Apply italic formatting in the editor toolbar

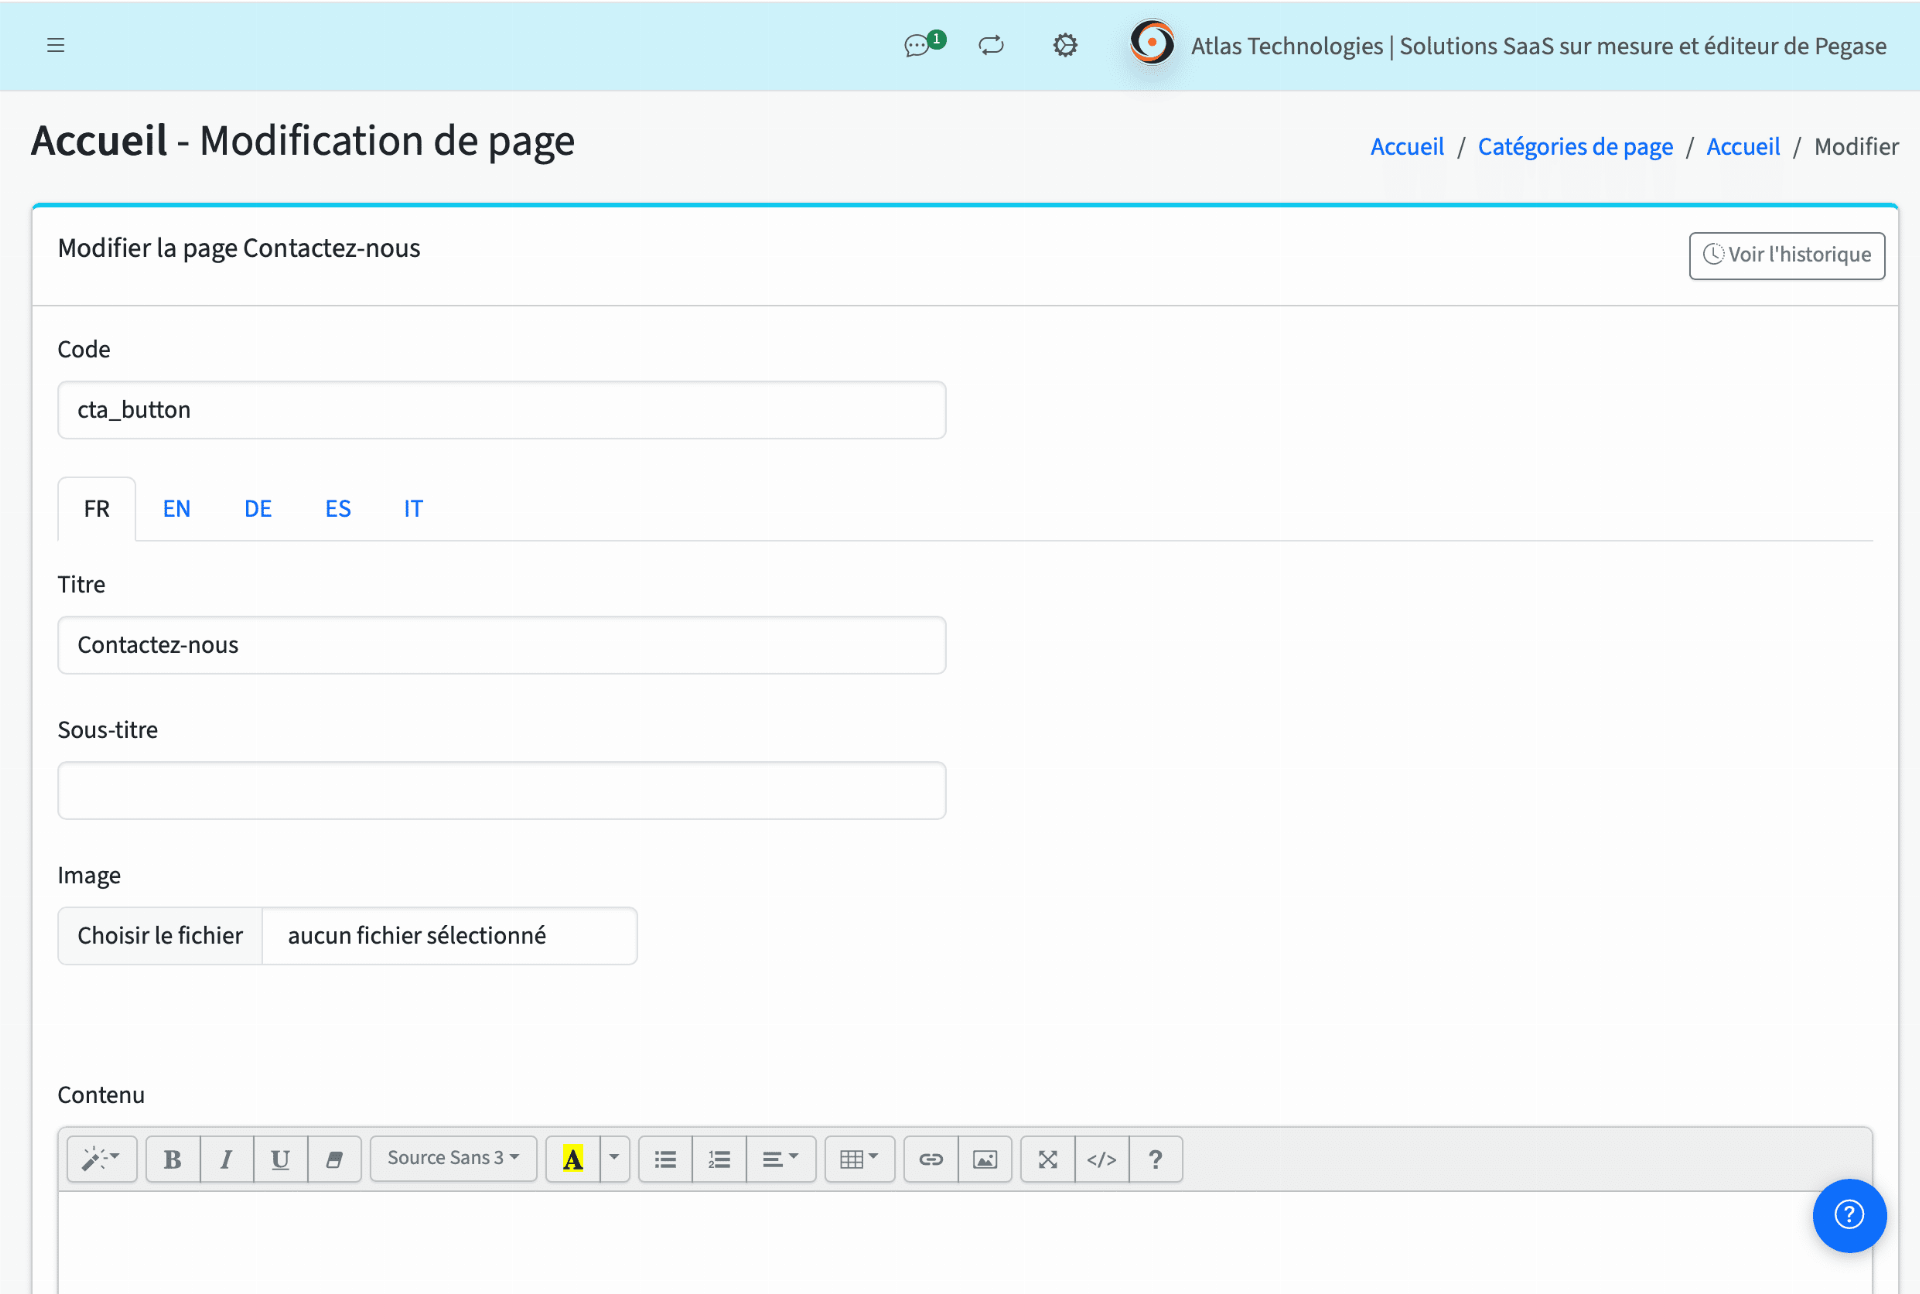[x=226, y=1158]
